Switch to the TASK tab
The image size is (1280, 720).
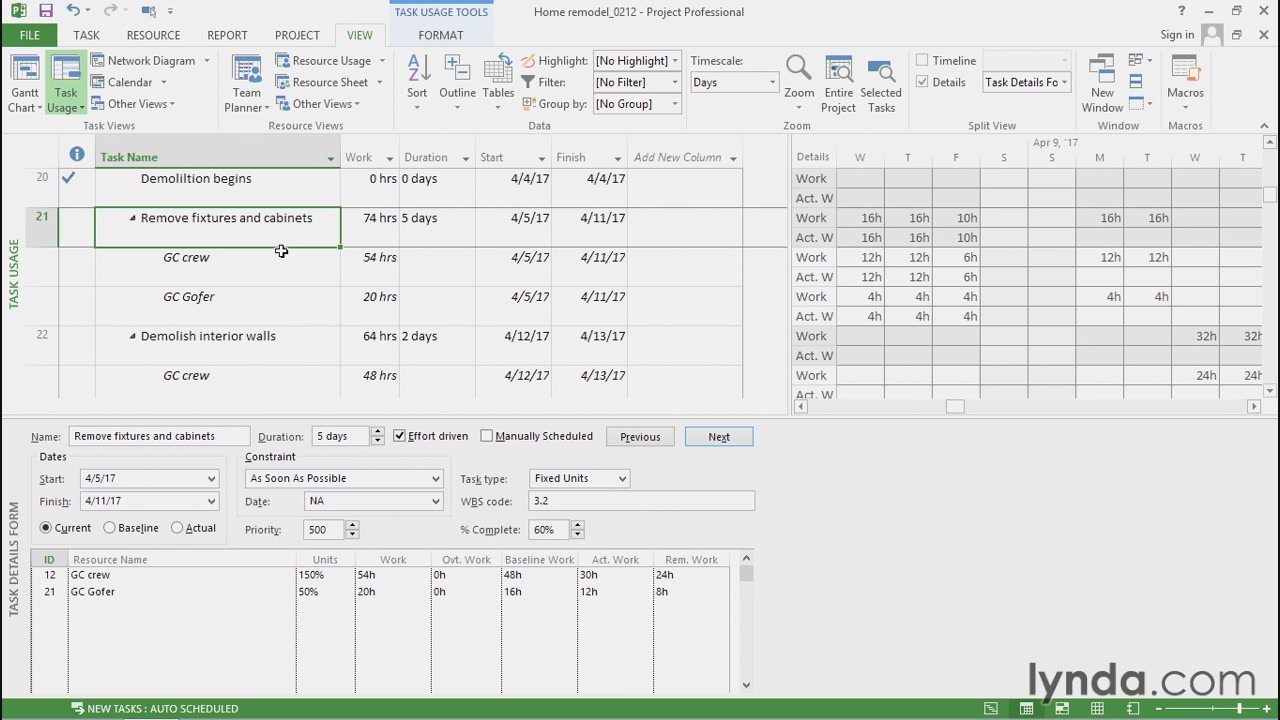pyautogui.click(x=86, y=35)
